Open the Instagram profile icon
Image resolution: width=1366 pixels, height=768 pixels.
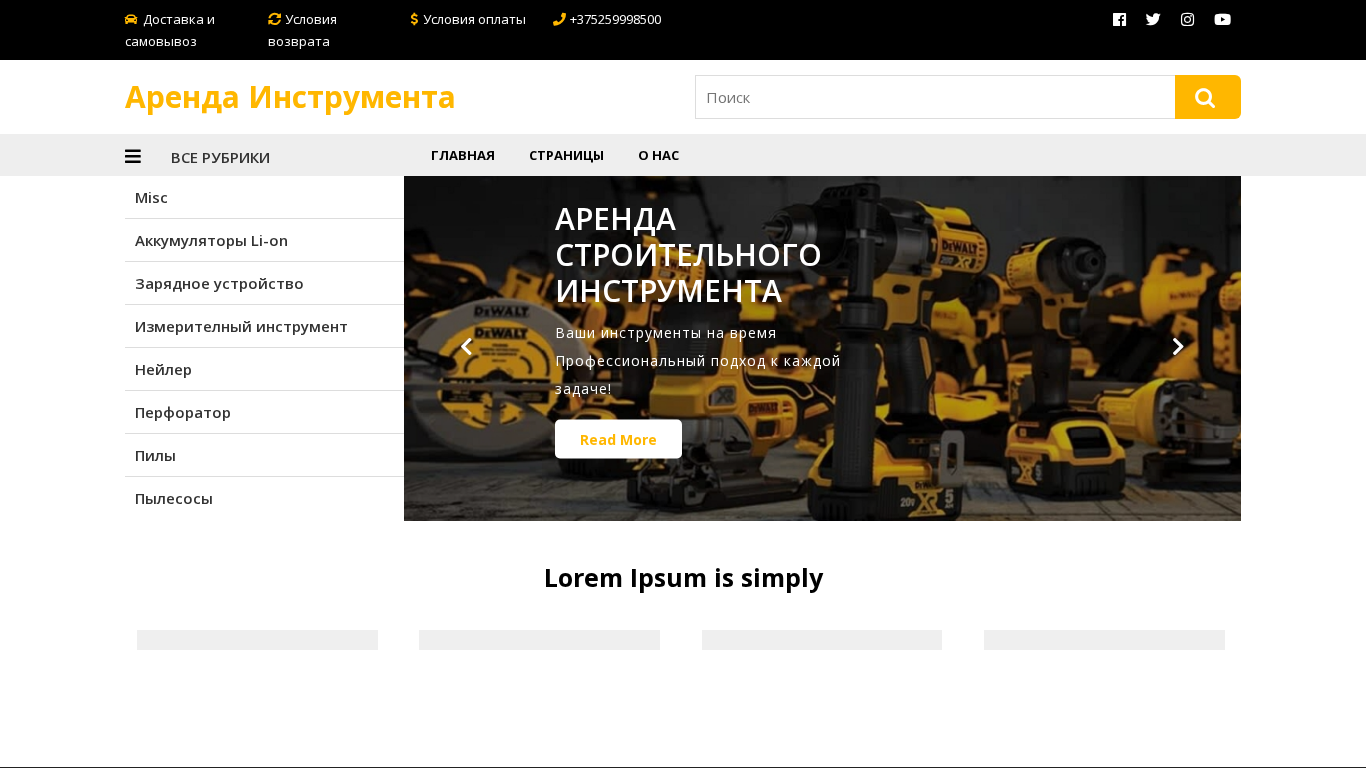(1187, 19)
